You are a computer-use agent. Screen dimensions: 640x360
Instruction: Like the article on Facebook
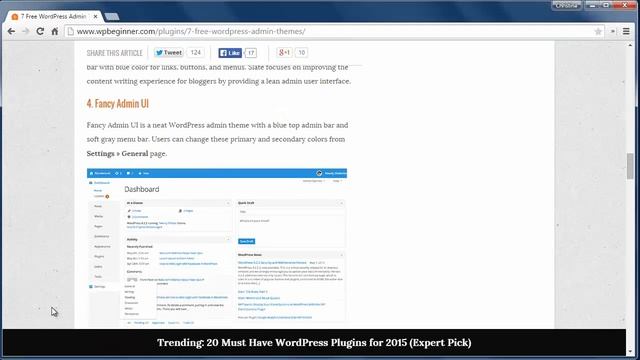point(230,53)
